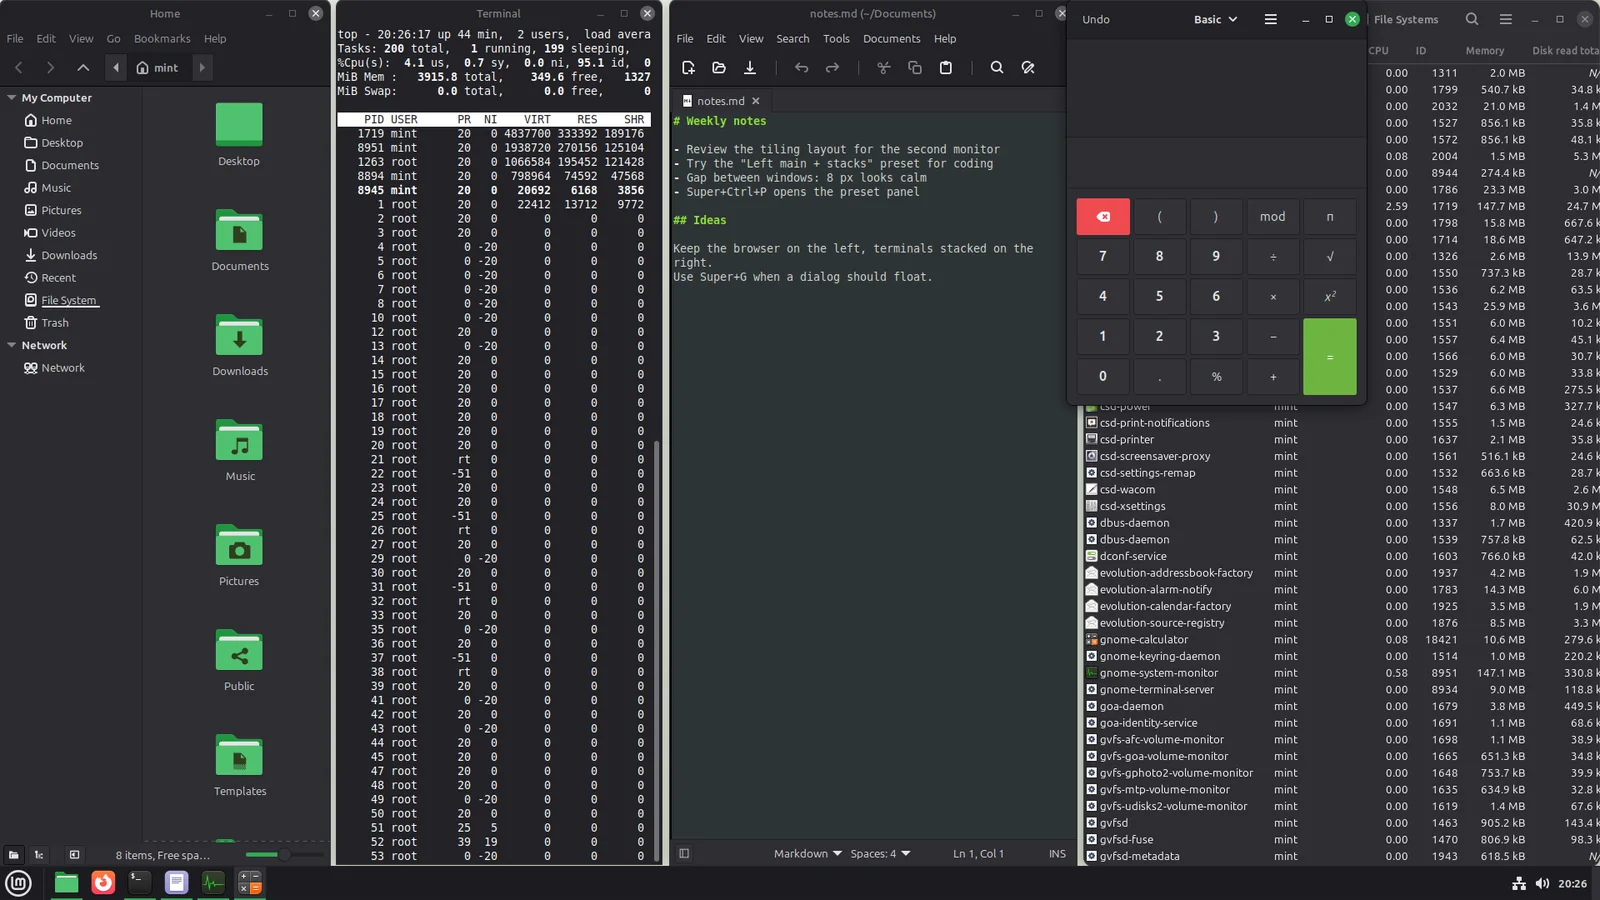Select the gnome-calculator process row
Image resolution: width=1600 pixels, height=900 pixels.
point(1342,640)
